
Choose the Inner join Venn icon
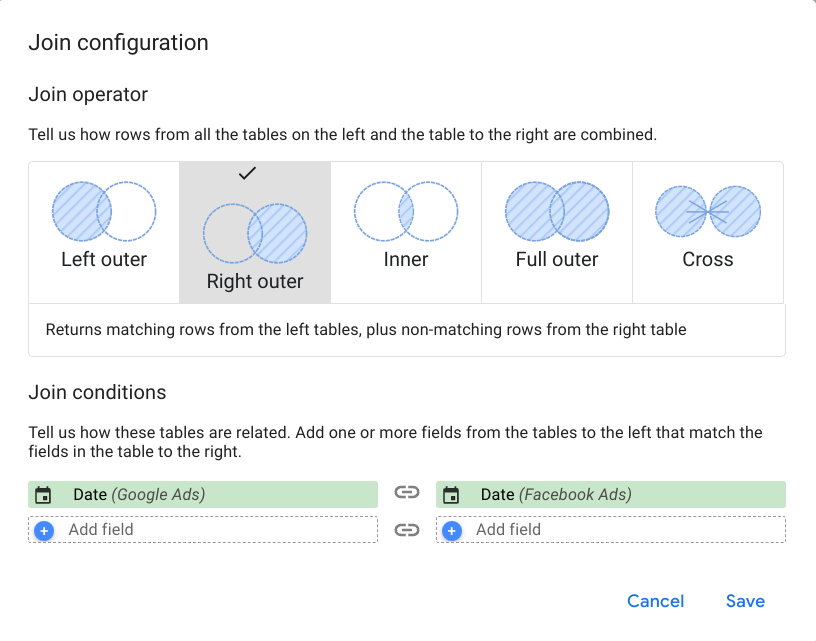406,211
